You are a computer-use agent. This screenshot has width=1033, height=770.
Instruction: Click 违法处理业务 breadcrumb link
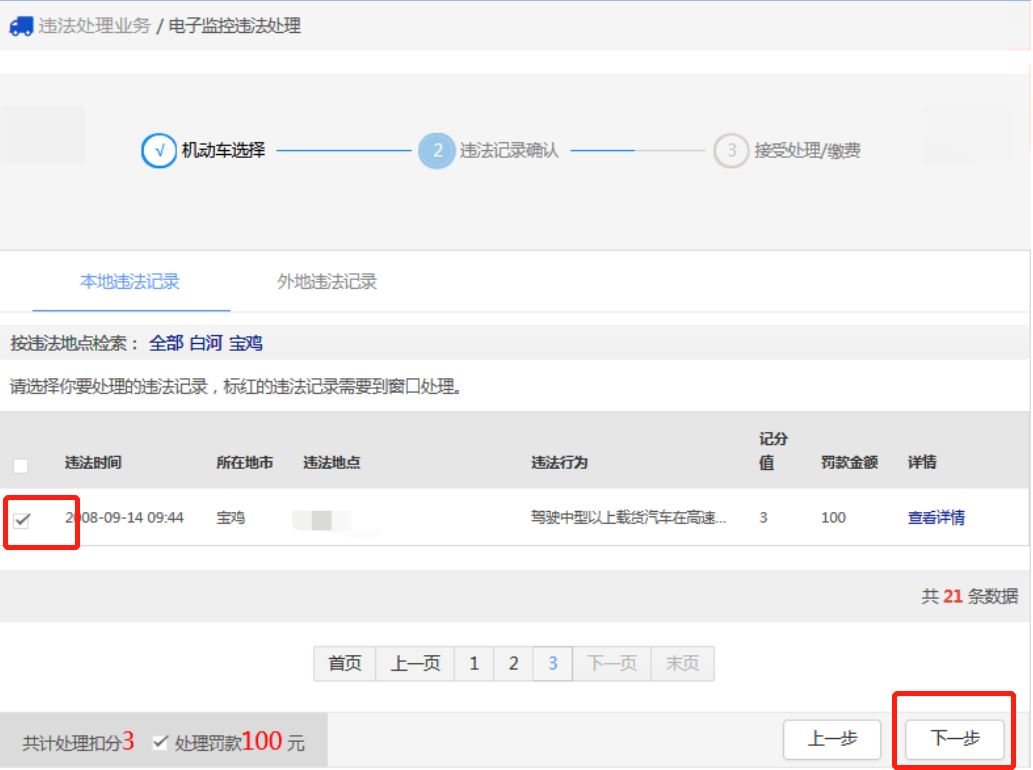point(94,27)
